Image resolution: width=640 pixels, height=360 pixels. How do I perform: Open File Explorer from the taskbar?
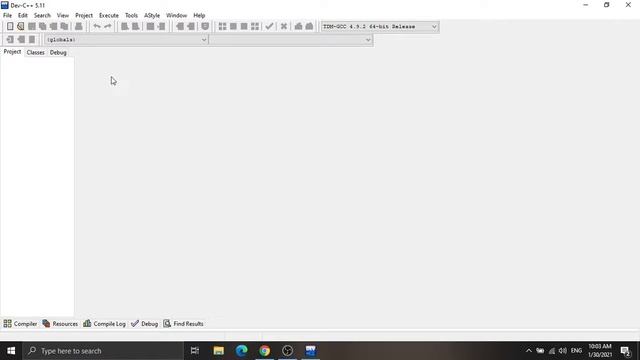(x=219, y=351)
